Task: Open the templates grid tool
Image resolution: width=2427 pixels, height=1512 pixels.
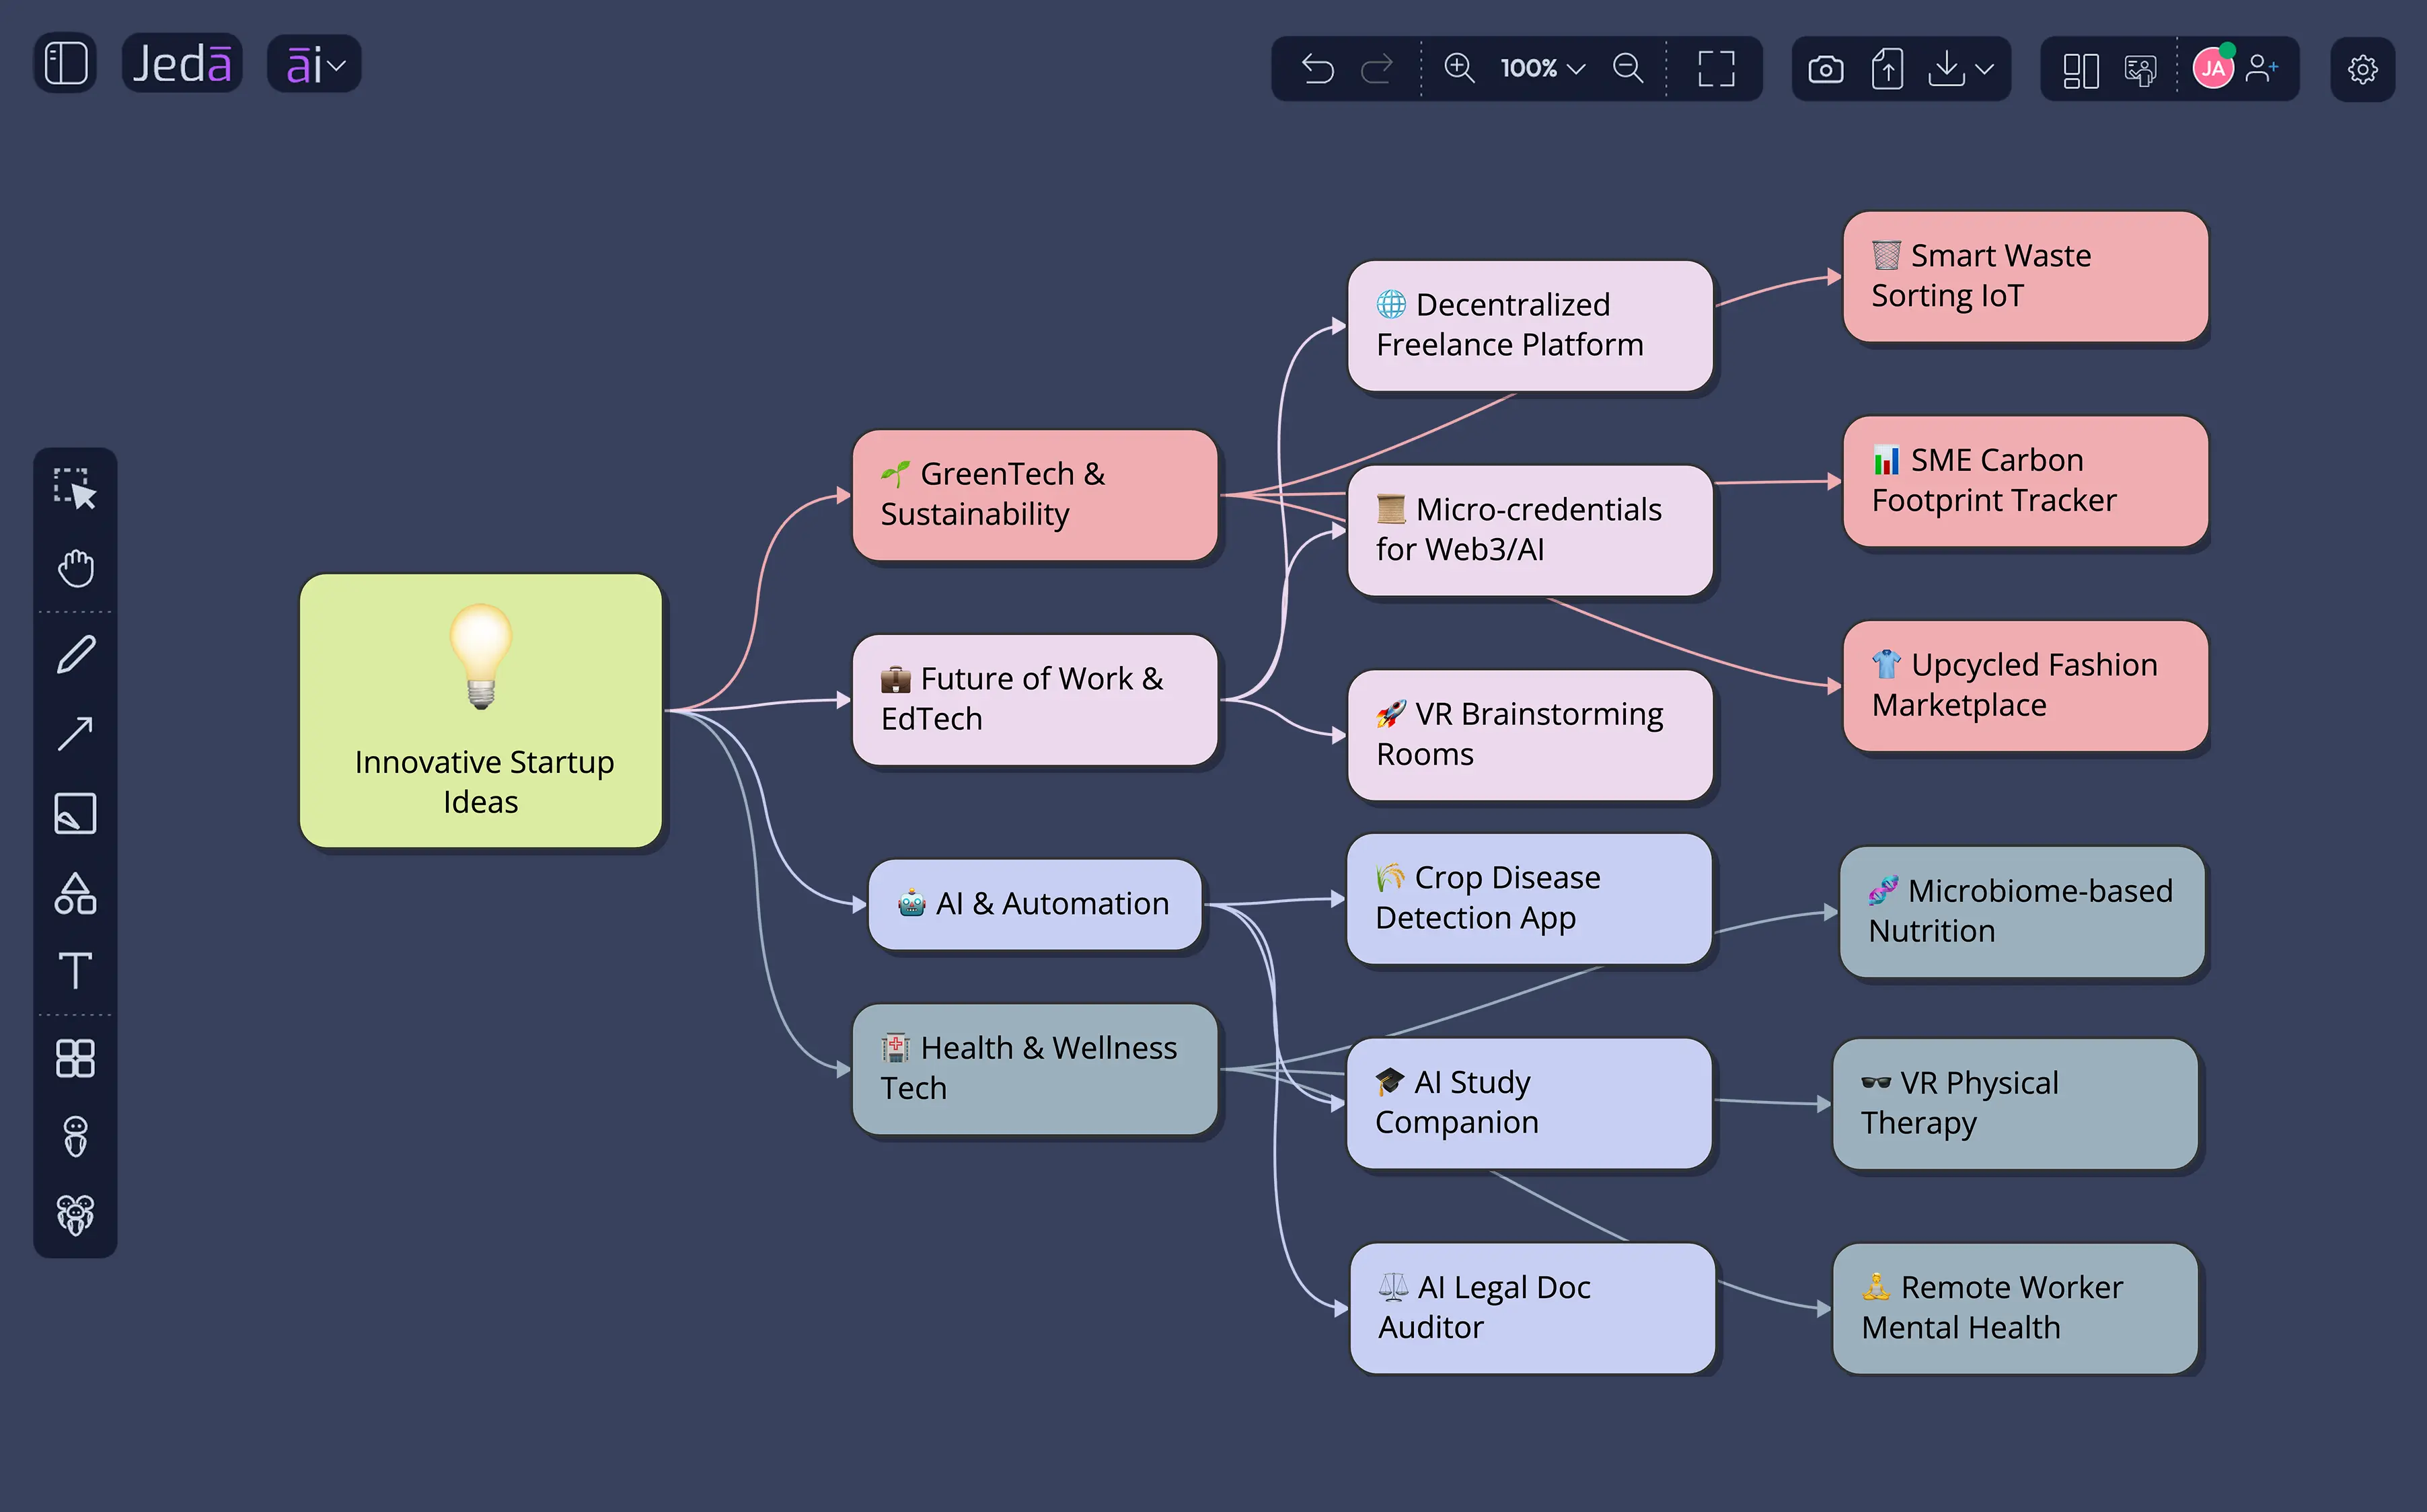Action: [75, 1058]
